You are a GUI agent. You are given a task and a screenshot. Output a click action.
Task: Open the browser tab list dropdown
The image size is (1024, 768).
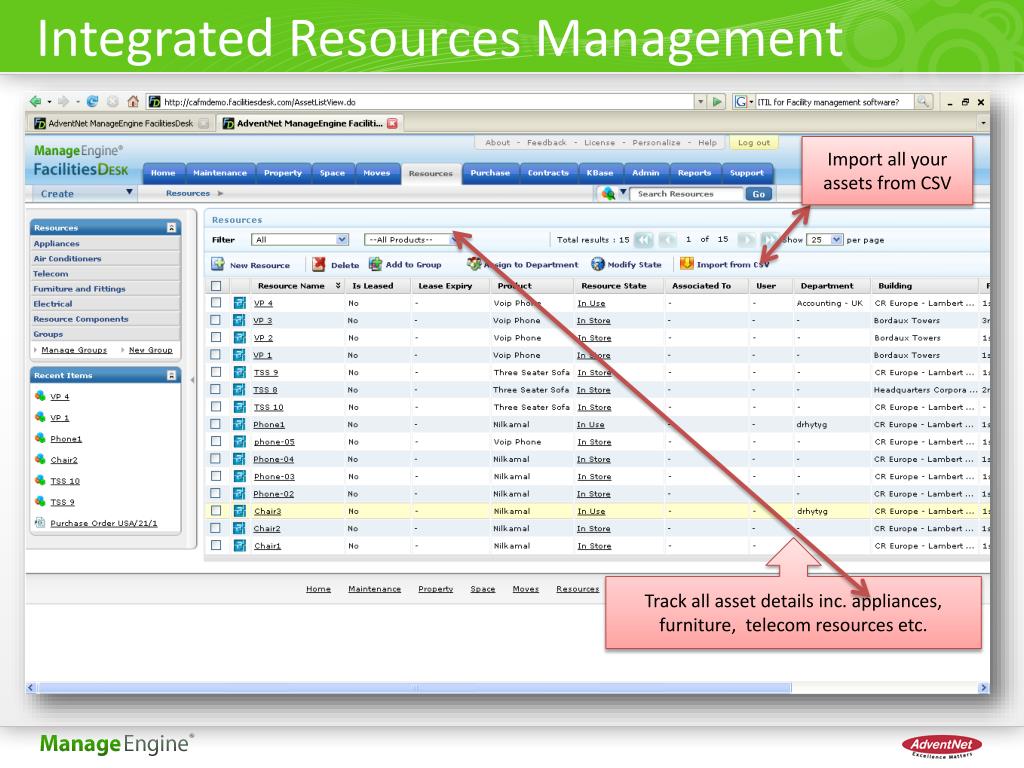(983, 123)
